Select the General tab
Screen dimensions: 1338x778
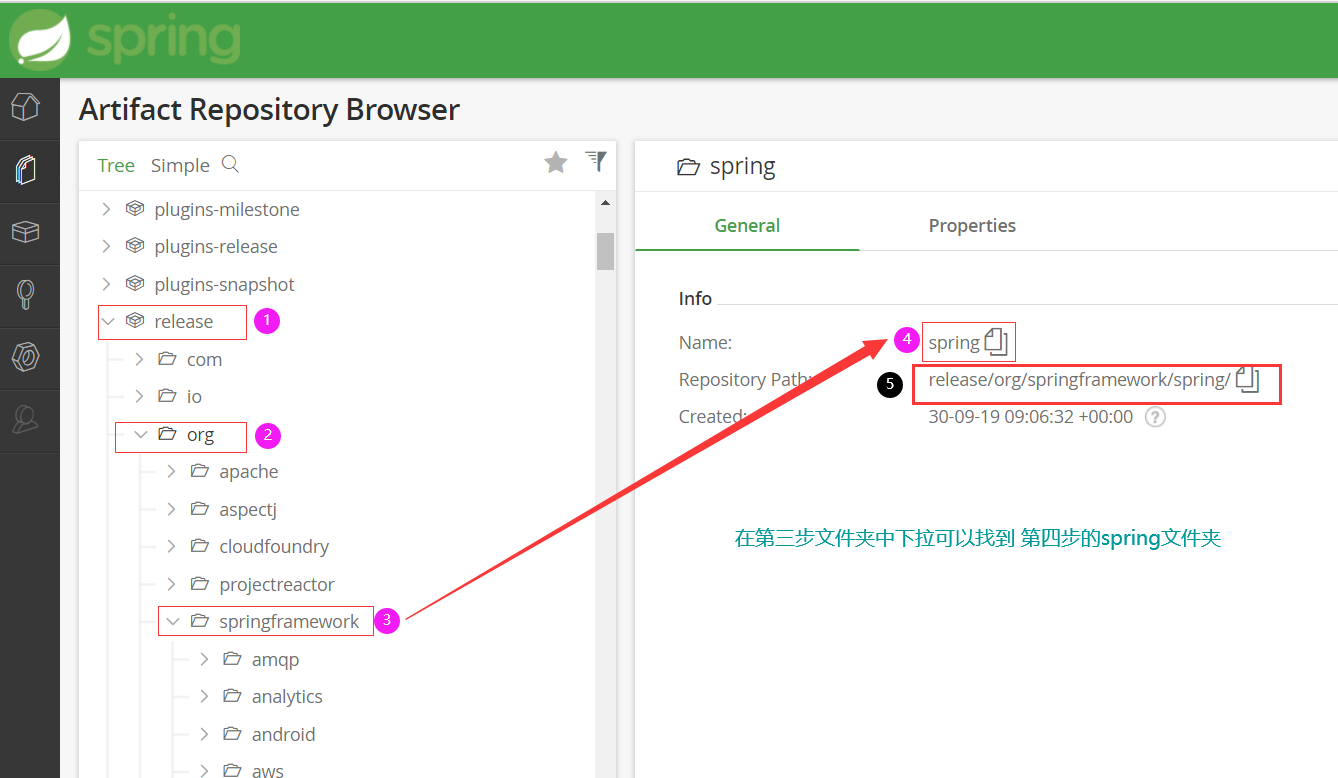(747, 225)
